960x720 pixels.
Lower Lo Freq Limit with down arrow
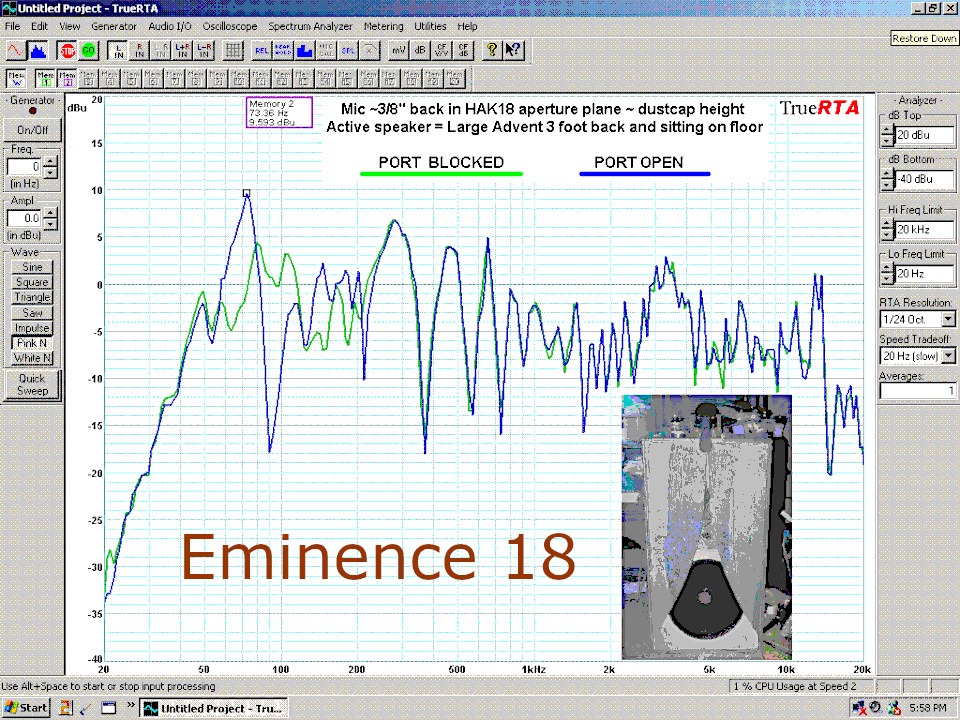(888, 279)
